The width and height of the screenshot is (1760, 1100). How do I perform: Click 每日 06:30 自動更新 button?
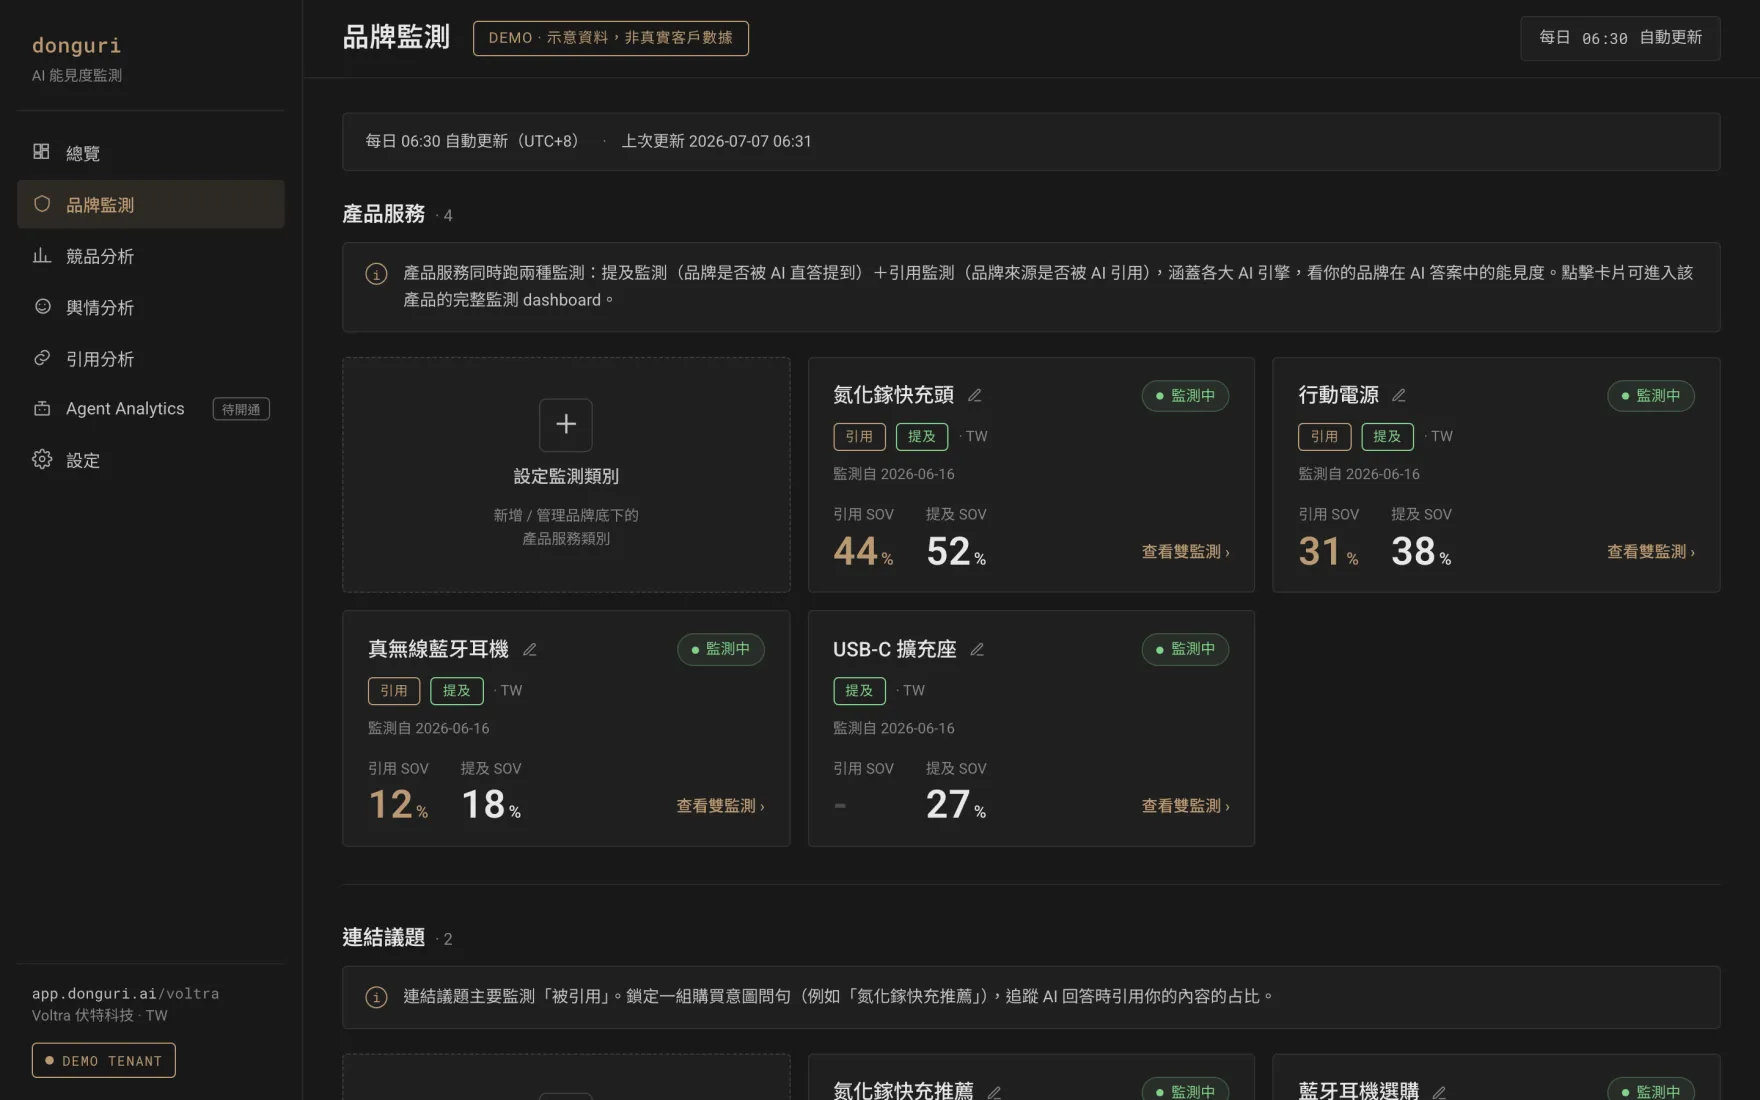[1620, 38]
